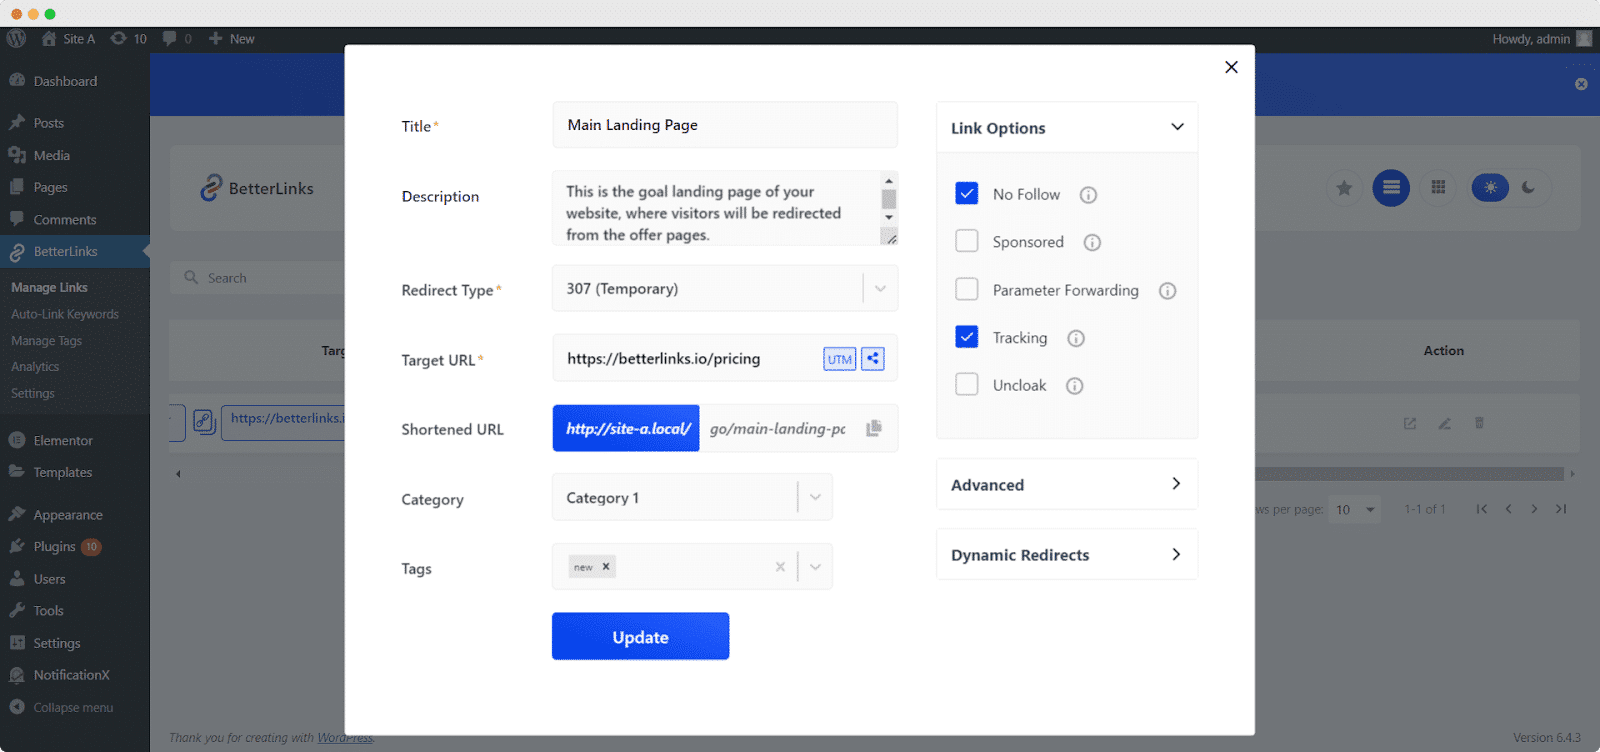Expand the Dynamic Redirects section
This screenshot has width=1600, height=752.
pyautogui.click(x=1066, y=555)
